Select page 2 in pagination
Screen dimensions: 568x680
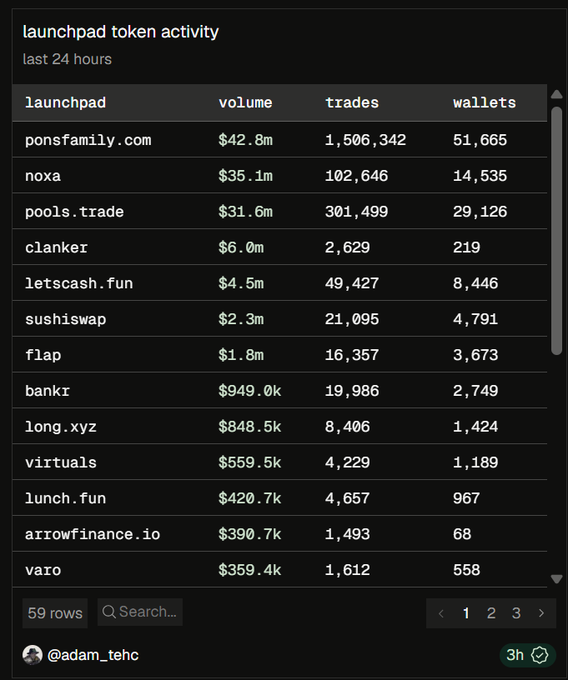tap(491, 613)
